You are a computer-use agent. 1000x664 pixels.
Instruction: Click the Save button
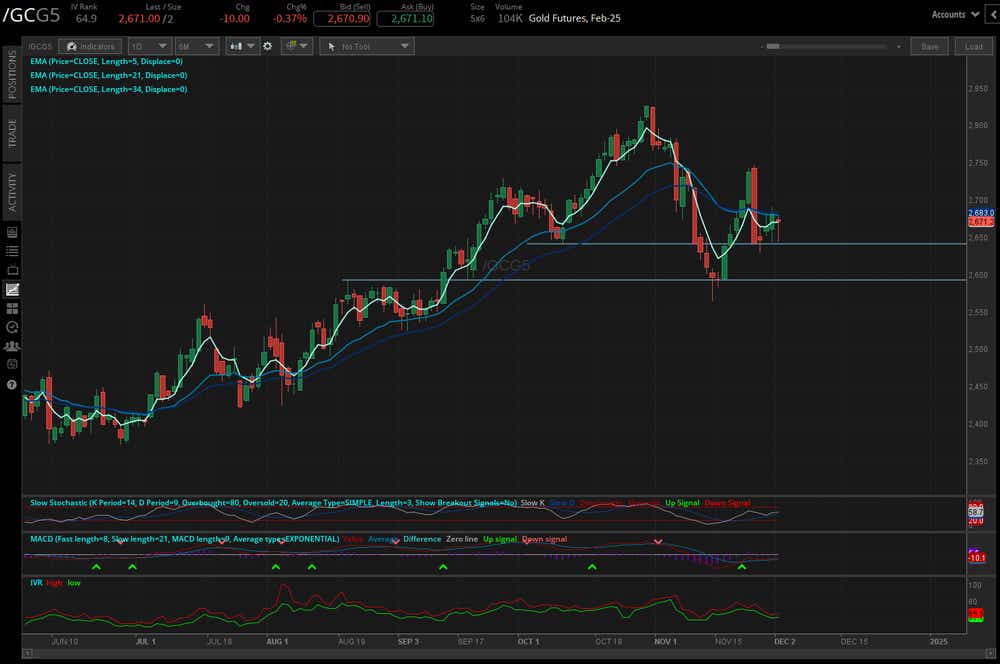tap(929, 46)
